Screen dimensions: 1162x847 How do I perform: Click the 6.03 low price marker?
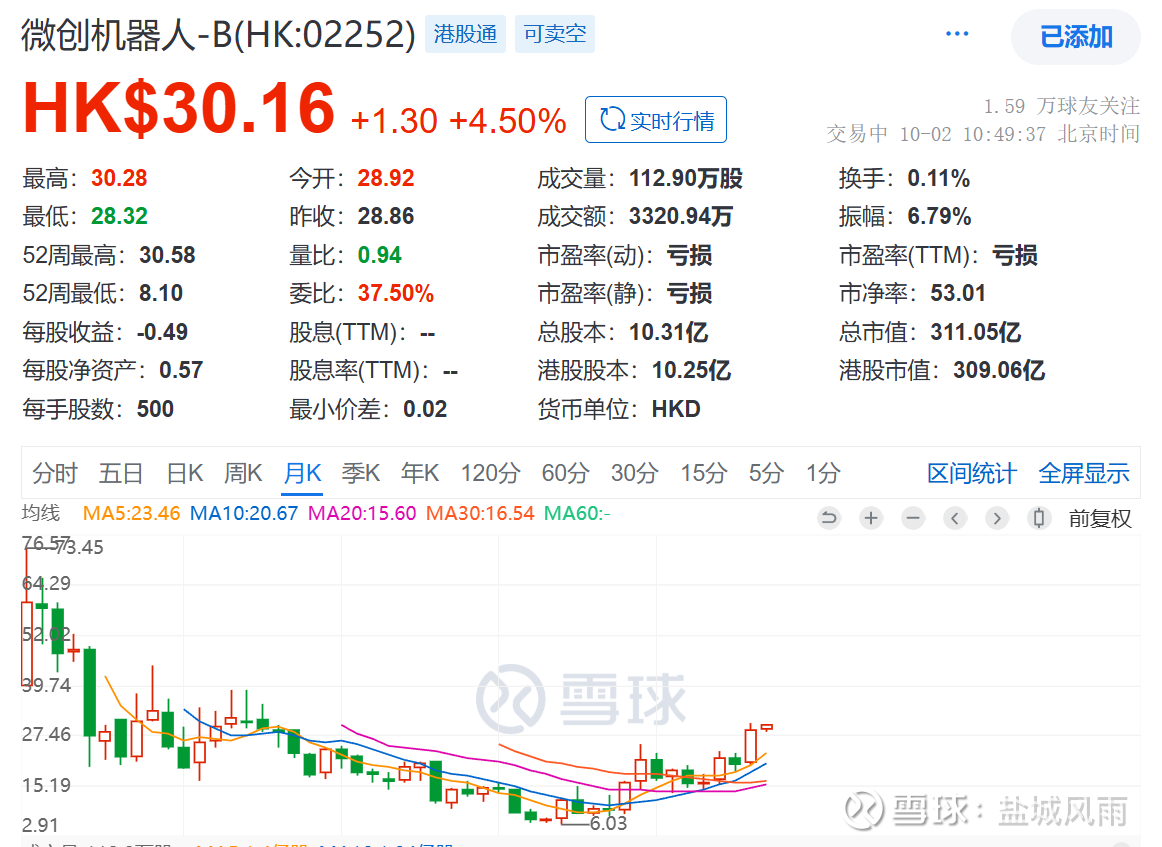(608, 823)
